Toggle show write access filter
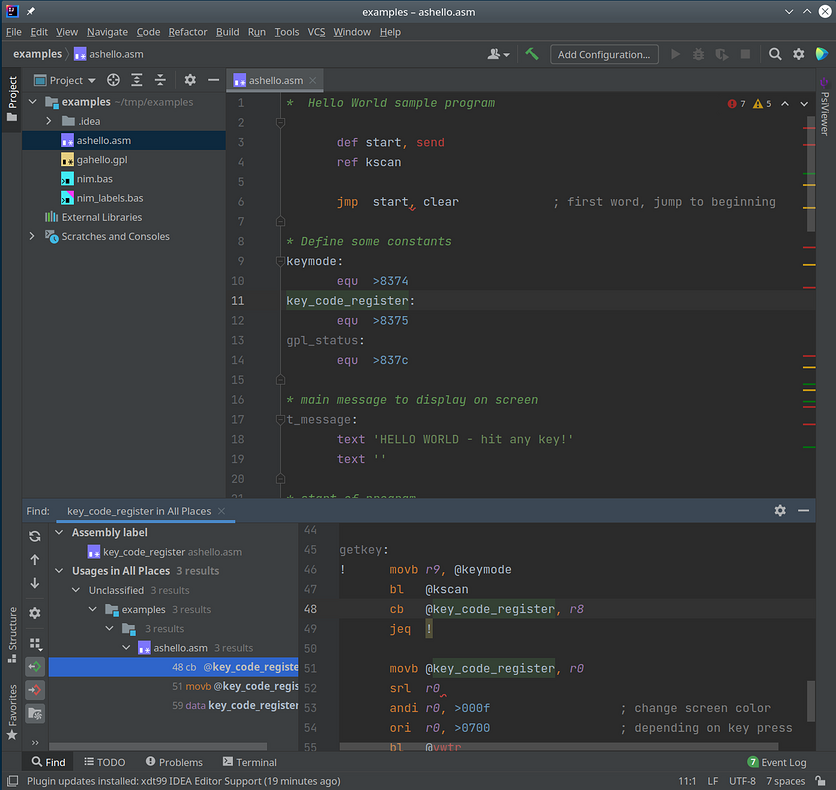The width and height of the screenshot is (836, 790). [x=35, y=690]
